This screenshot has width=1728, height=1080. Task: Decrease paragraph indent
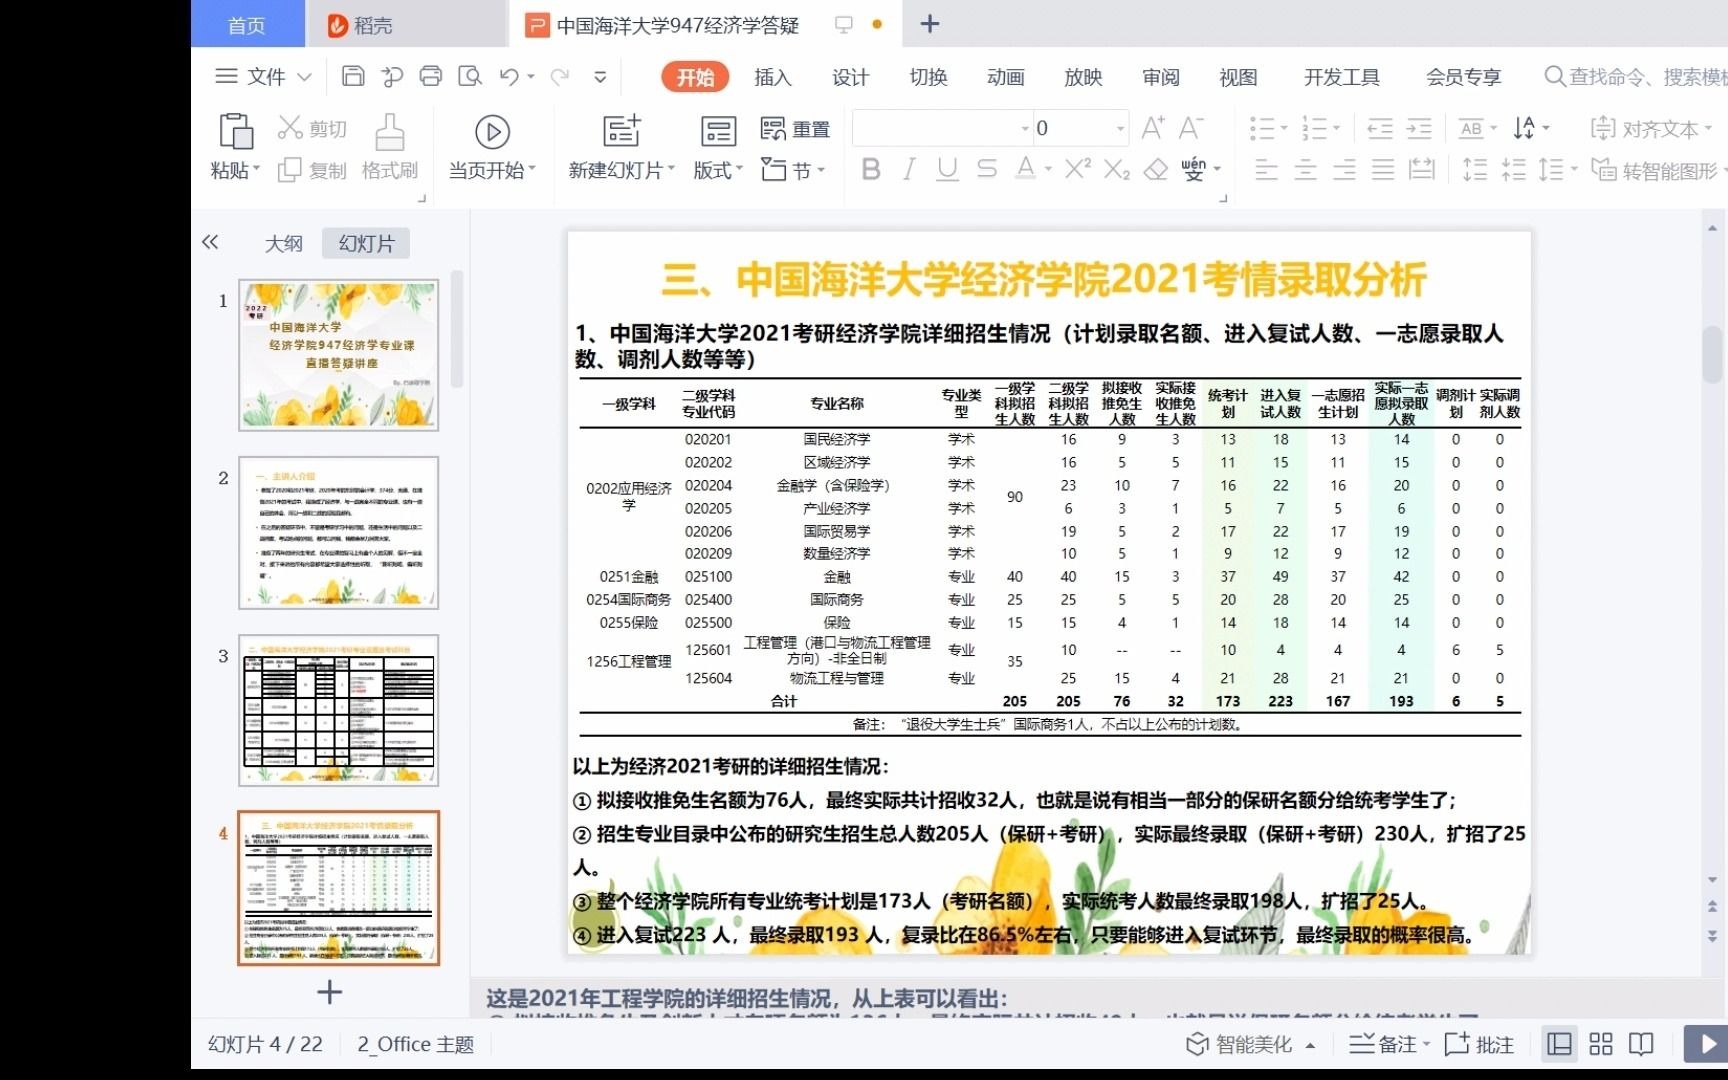point(1380,128)
